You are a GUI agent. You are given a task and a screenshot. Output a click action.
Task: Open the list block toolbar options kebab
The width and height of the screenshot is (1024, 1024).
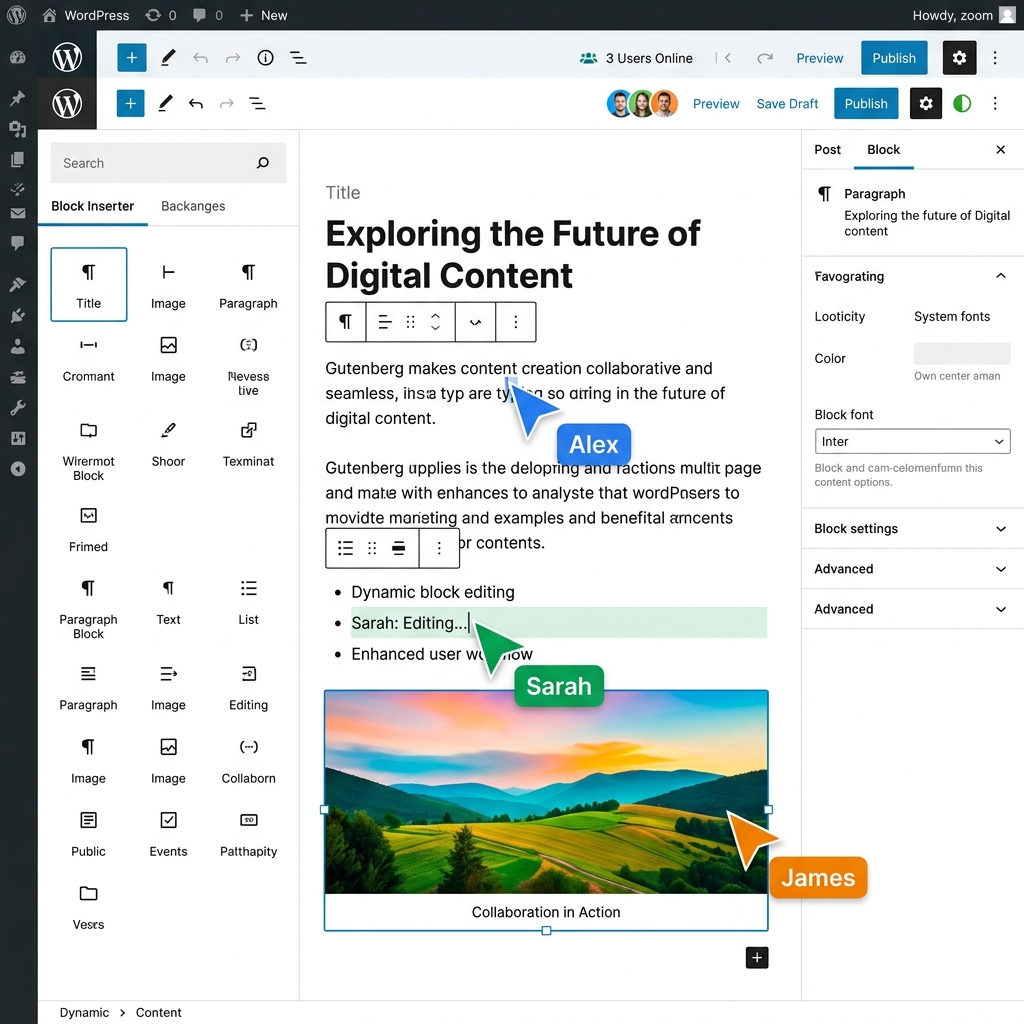tap(439, 548)
